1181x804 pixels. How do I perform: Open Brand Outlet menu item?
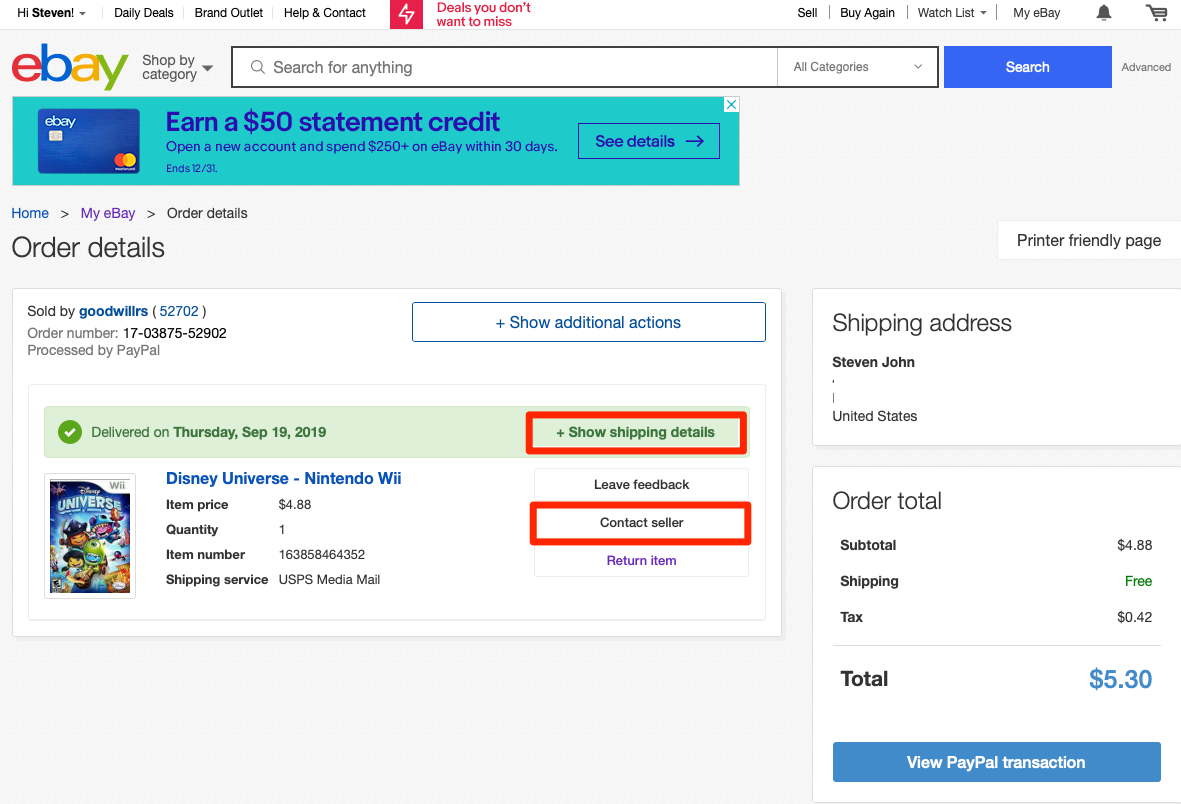229,13
